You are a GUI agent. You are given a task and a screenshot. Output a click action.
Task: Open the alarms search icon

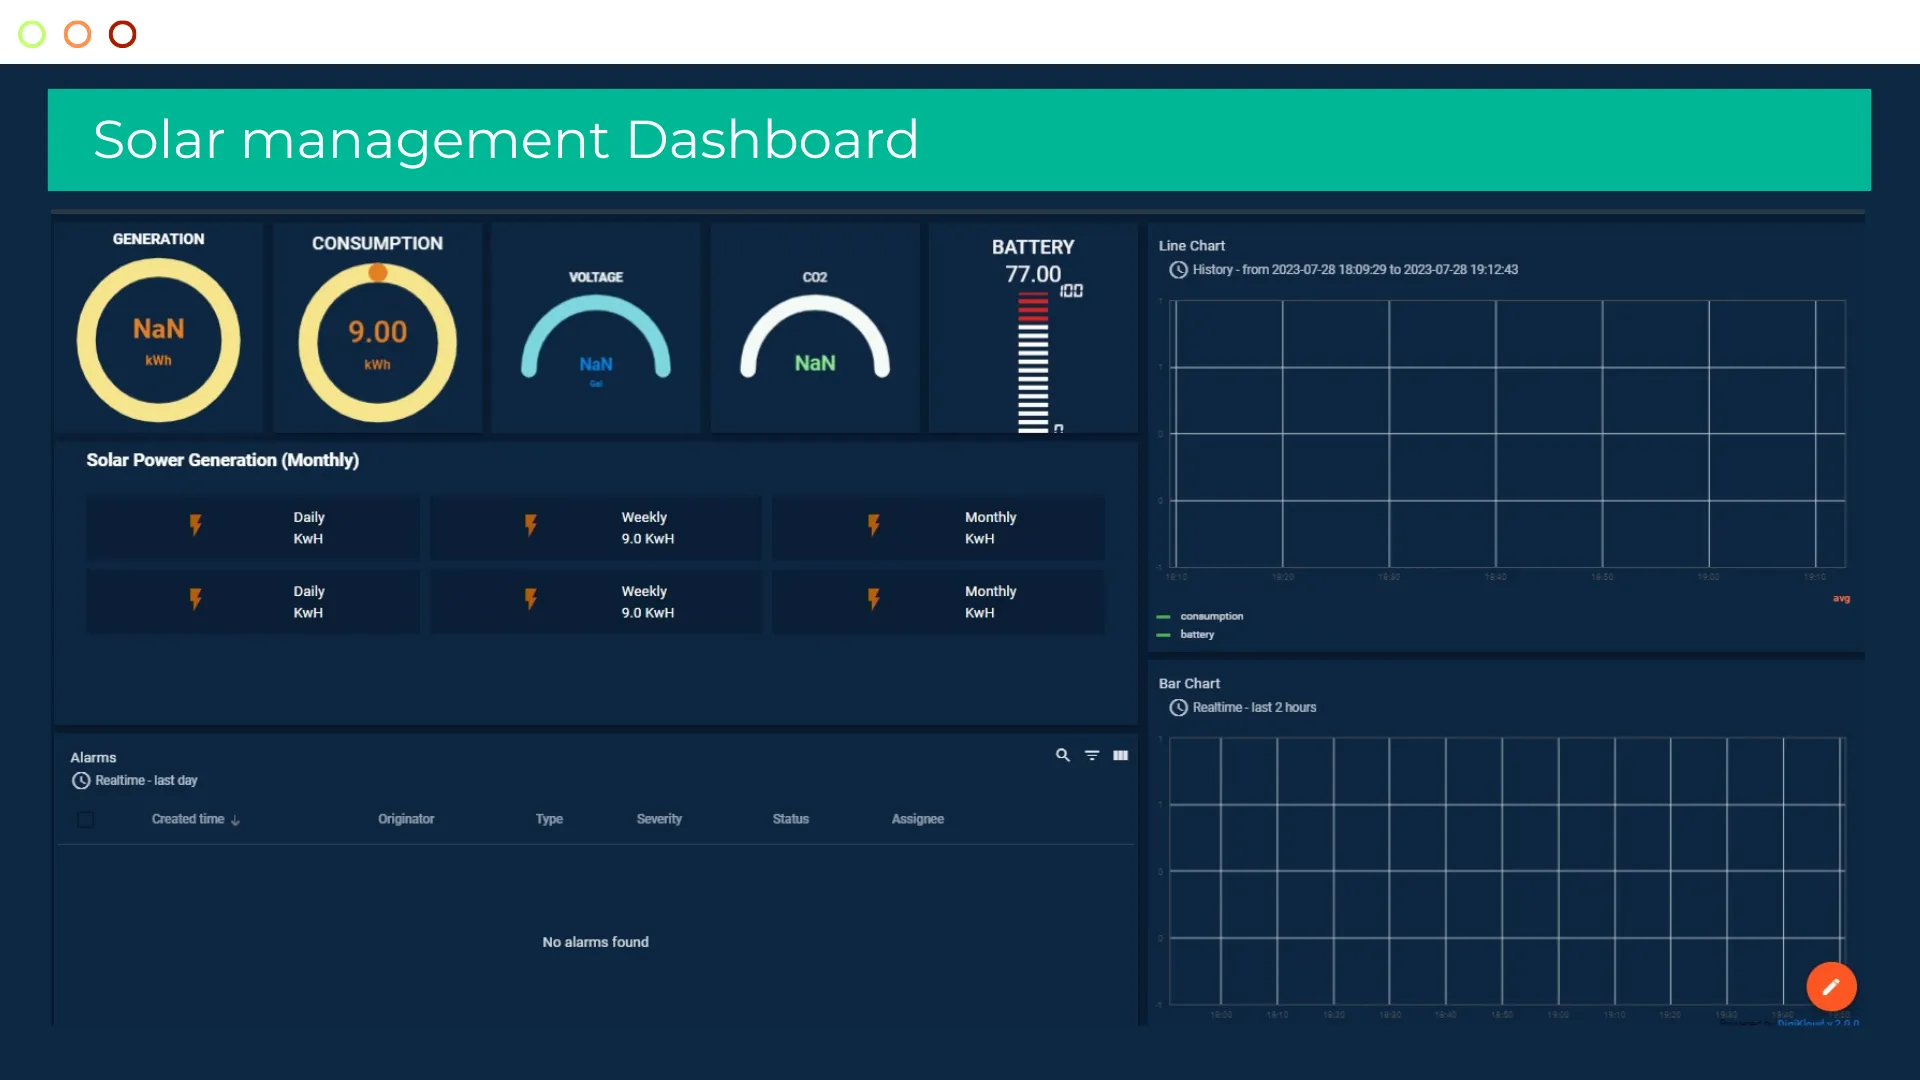(x=1063, y=755)
